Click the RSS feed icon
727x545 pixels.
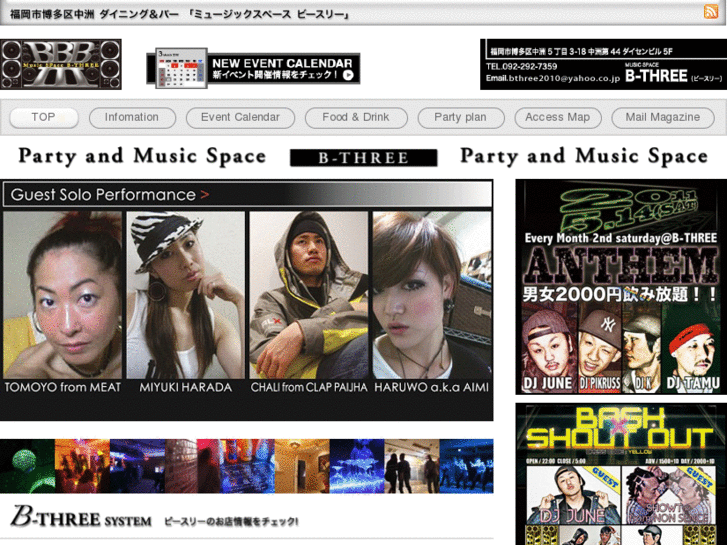(x=710, y=12)
